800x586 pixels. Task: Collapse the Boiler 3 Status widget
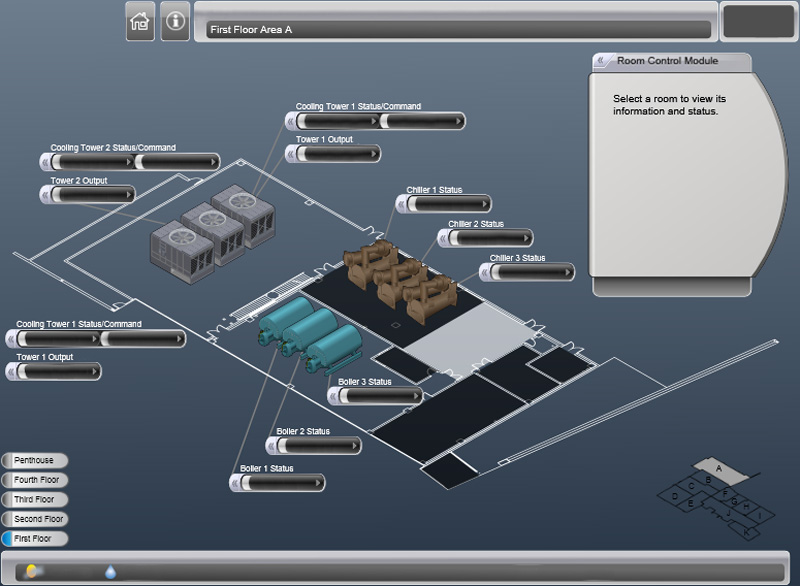pos(333,396)
